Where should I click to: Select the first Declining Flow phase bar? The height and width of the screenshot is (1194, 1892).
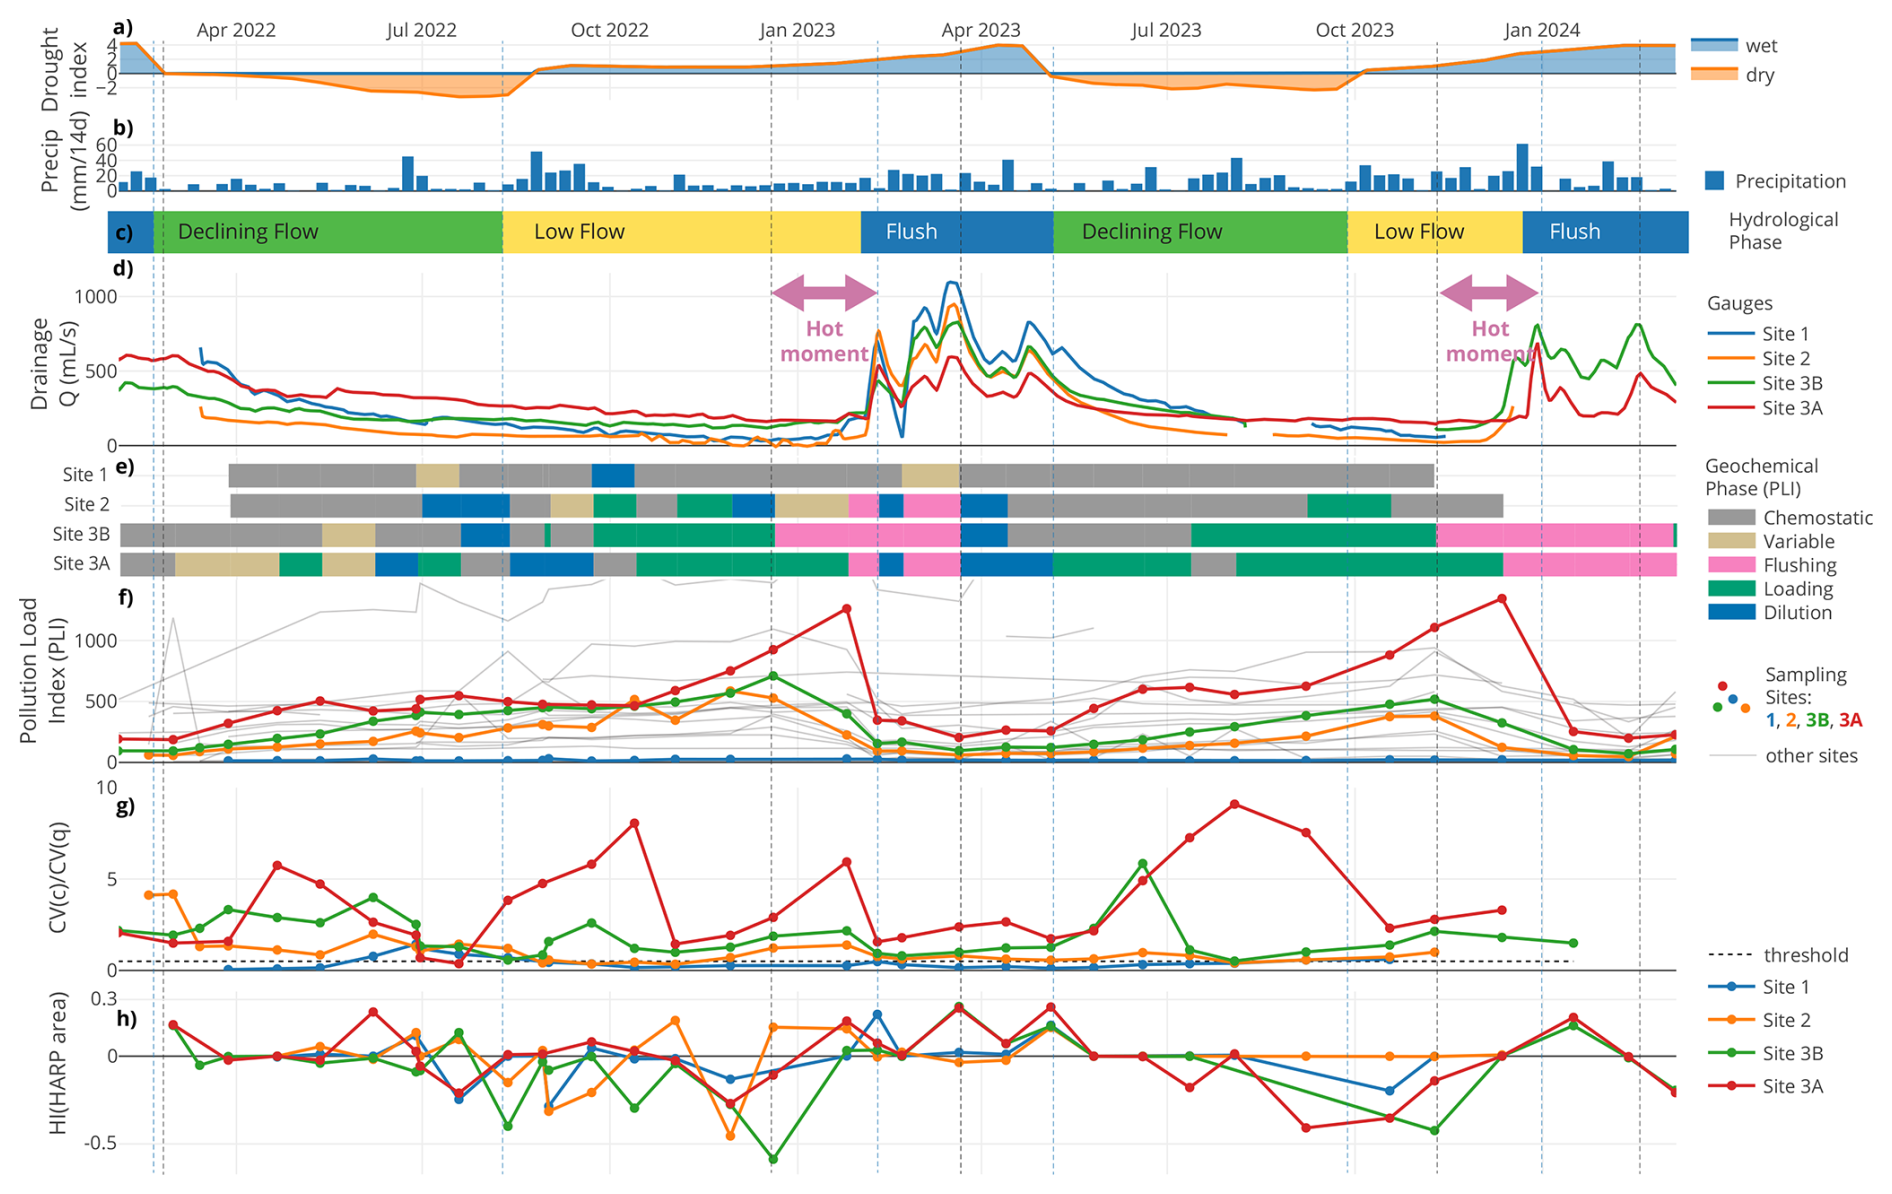327,232
